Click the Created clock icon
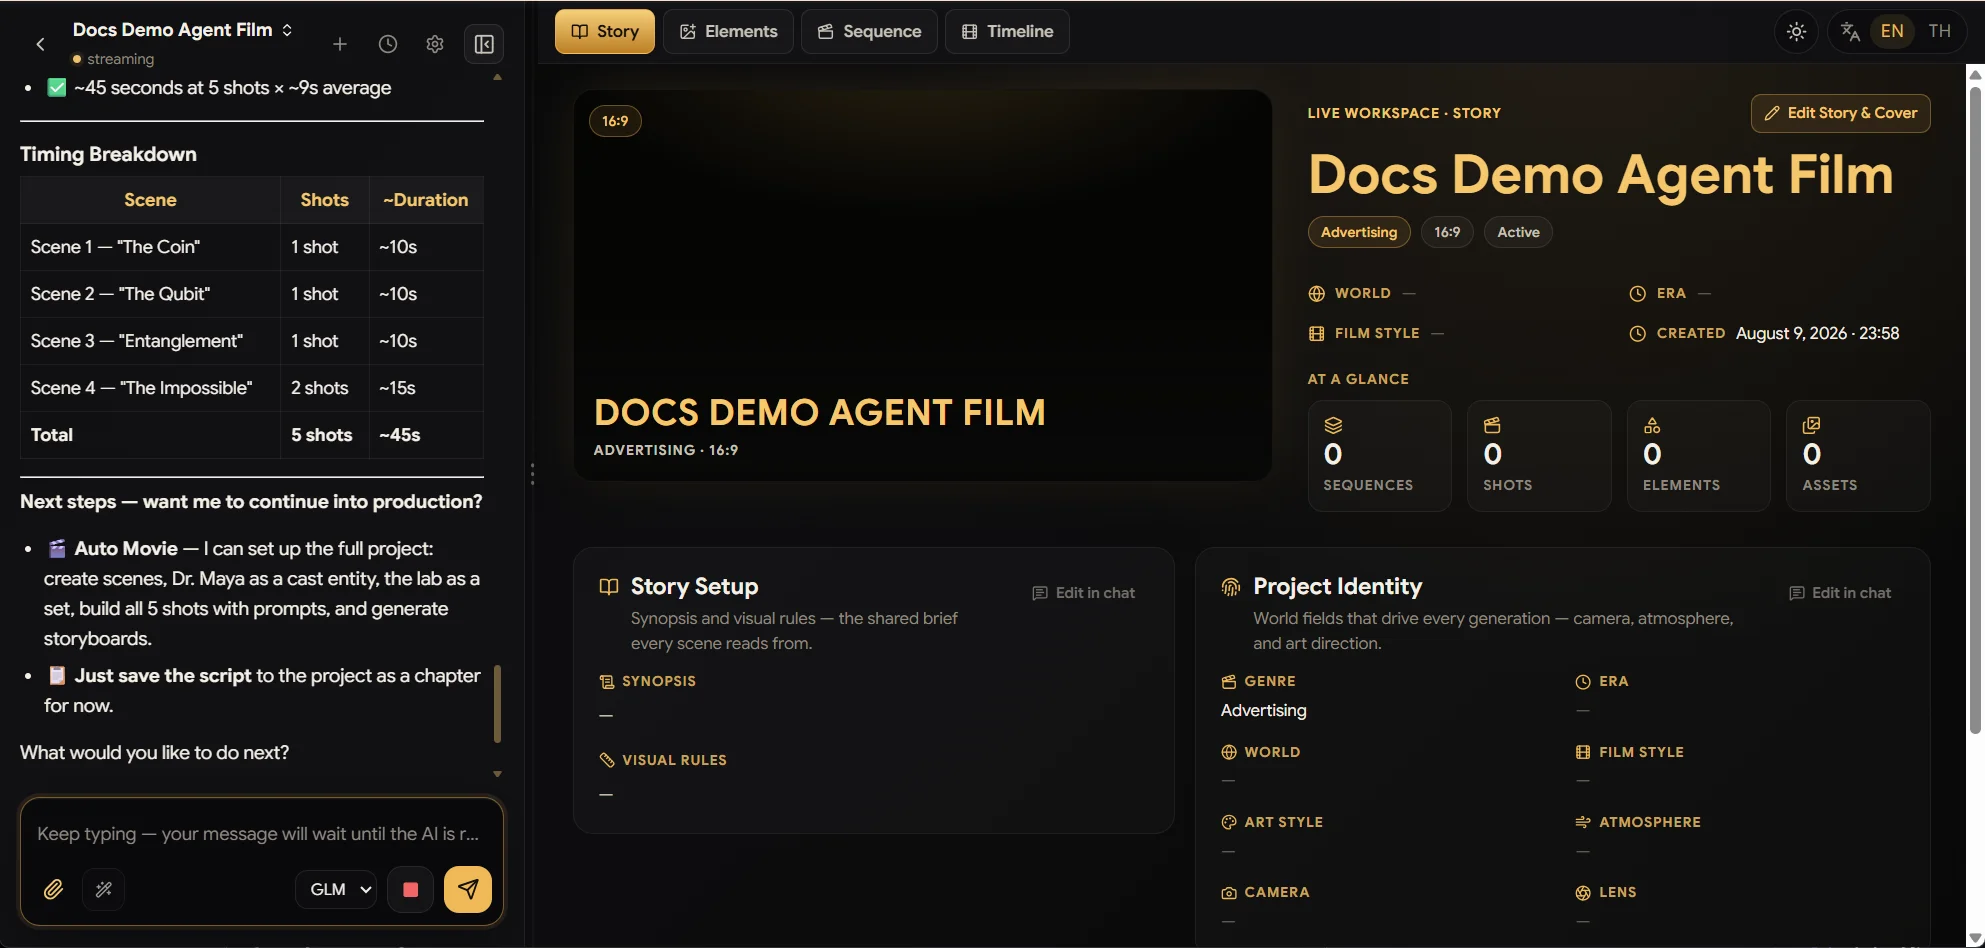 tap(1637, 334)
